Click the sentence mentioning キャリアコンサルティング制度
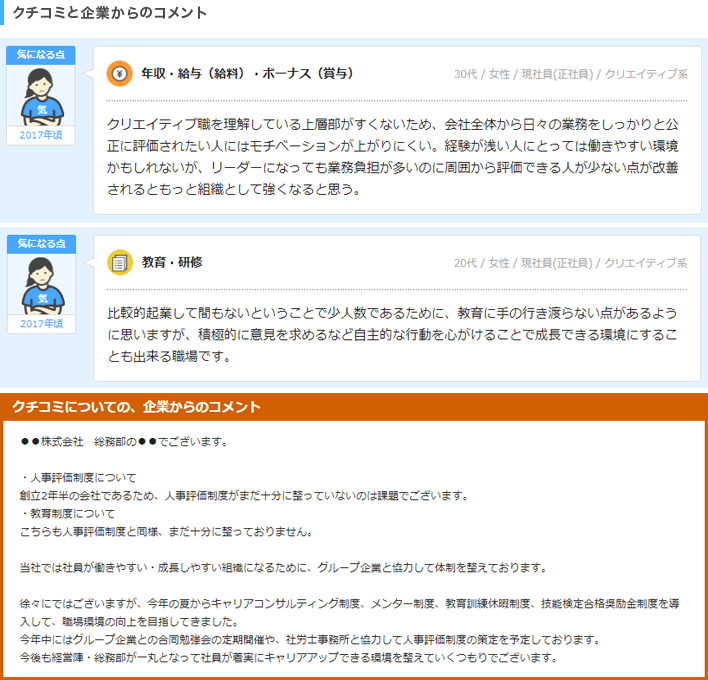708x680 pixels. pyautogui.click(x=350, y=604)
